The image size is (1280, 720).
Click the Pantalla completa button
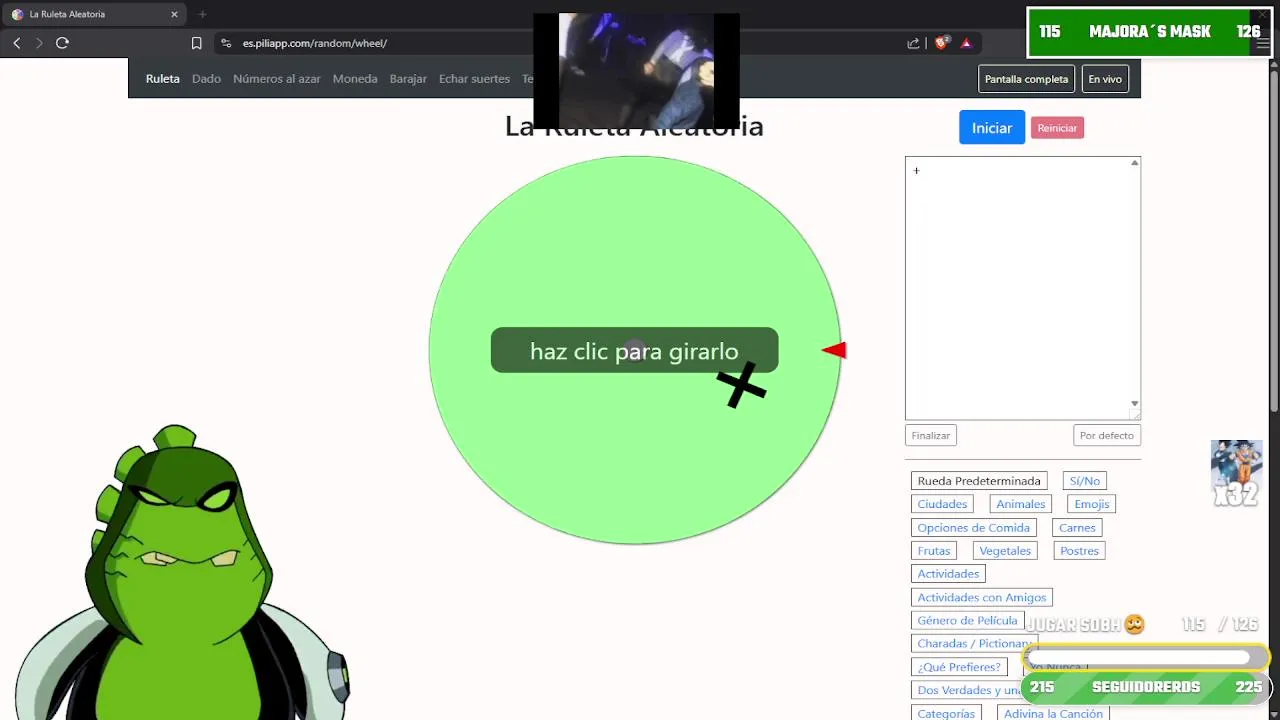[x=1026, y=79]
